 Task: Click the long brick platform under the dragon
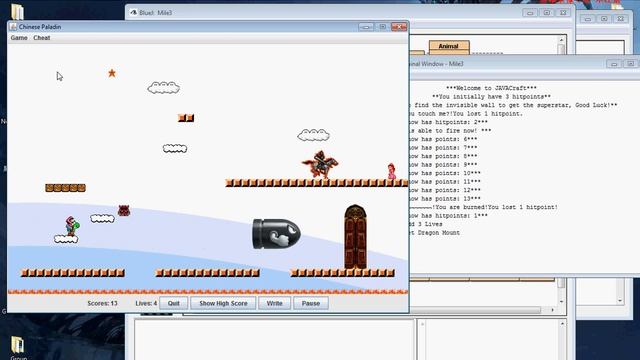317,183
